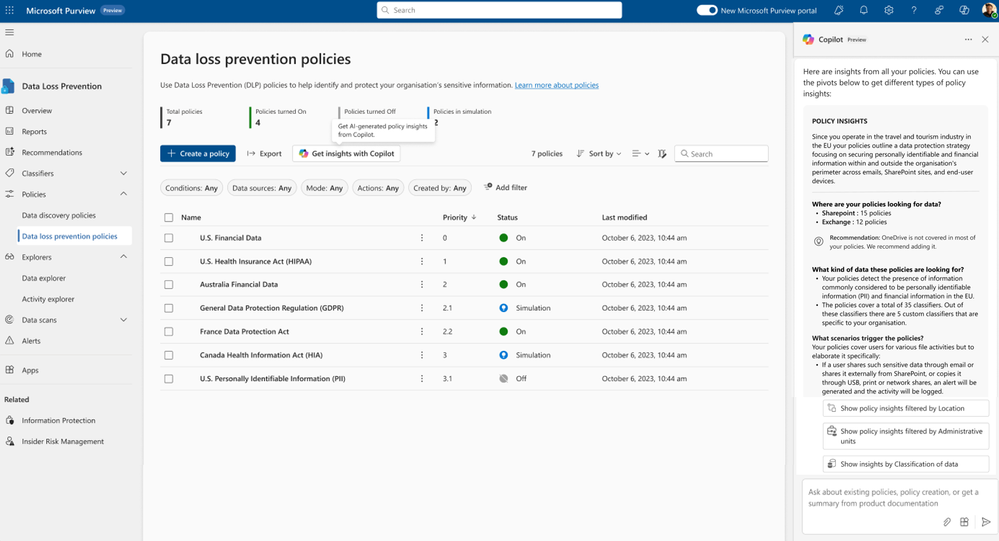Toggle New Microsoft Purview portal switch

point(707,10)
